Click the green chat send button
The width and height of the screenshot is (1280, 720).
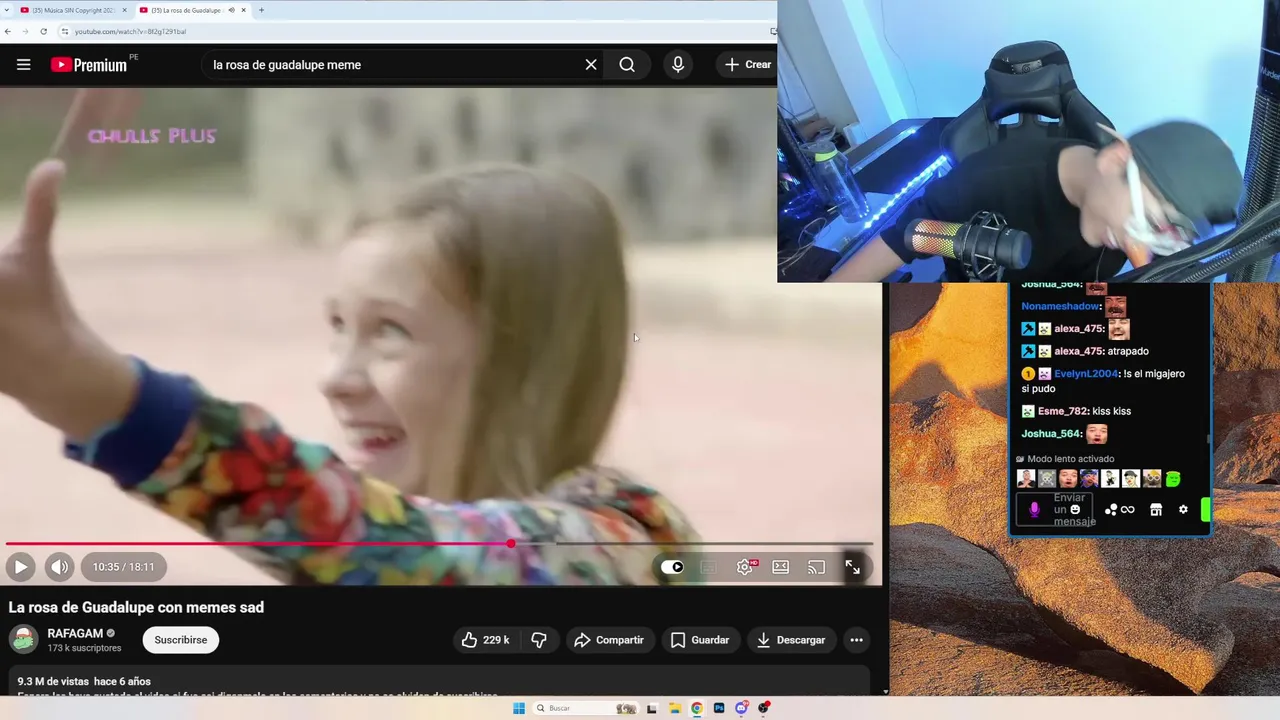(1206, 510)
